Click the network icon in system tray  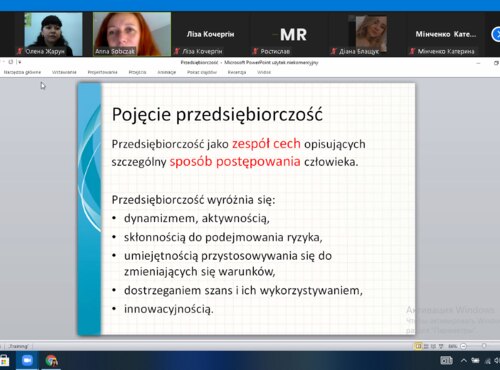coord(488,361)
